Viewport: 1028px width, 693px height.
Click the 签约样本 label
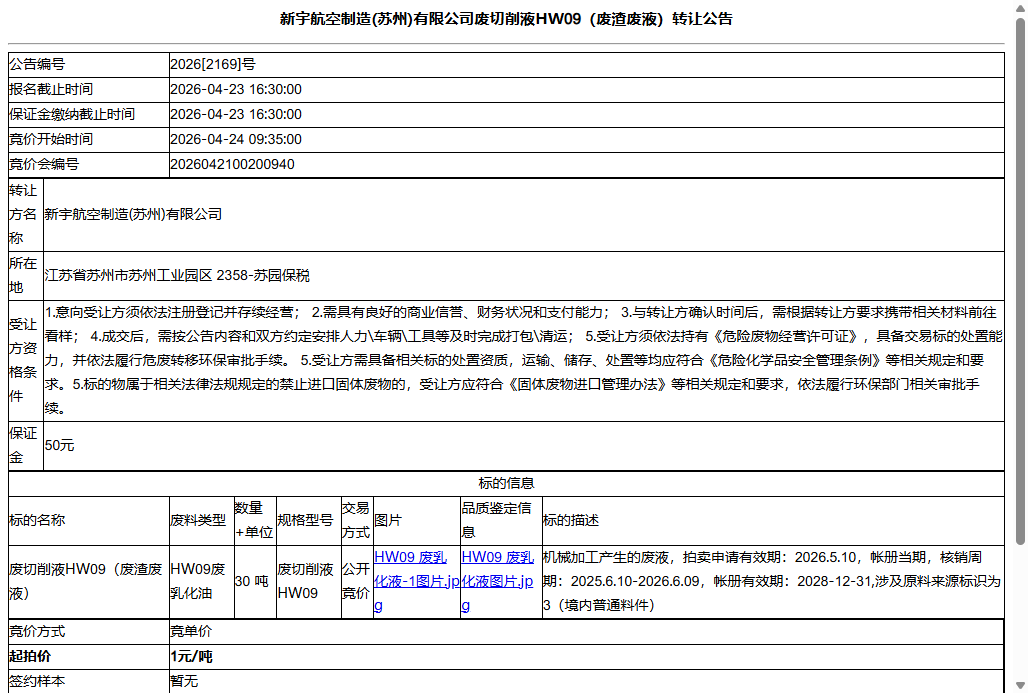tap(37, 682)
